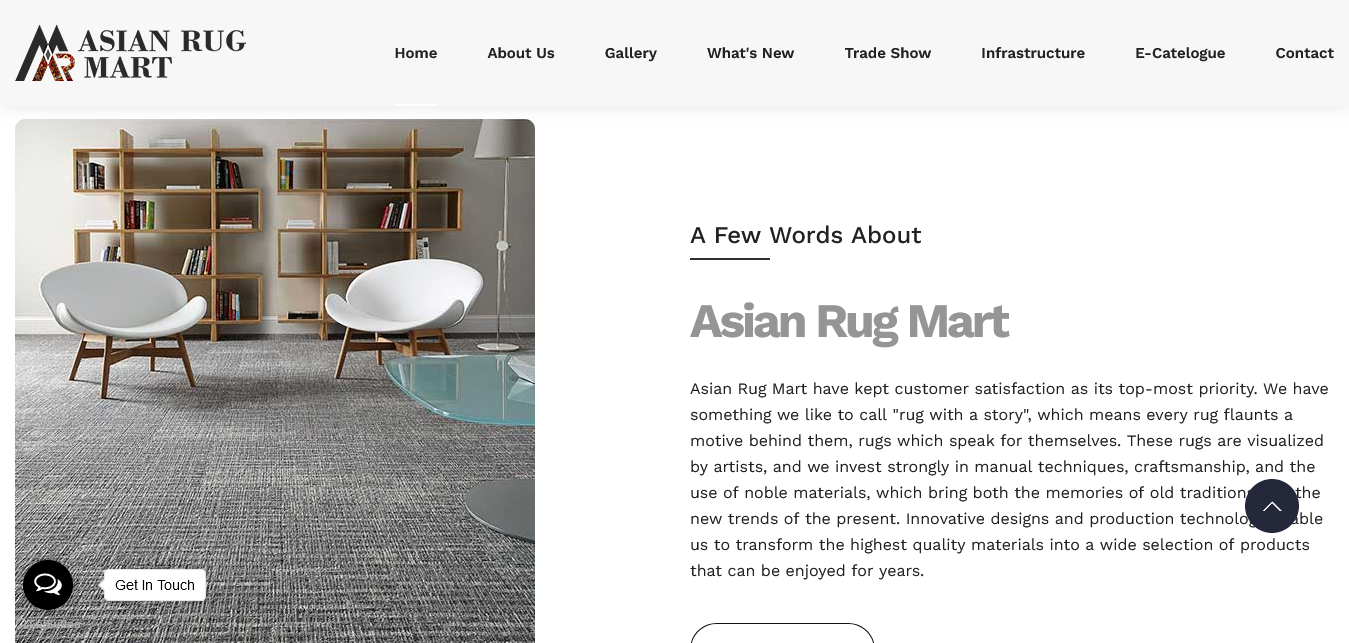The height and width of the screenshot is (643, 1349).
Task: Click the Get In Touch label
Action: coord(155,585)
